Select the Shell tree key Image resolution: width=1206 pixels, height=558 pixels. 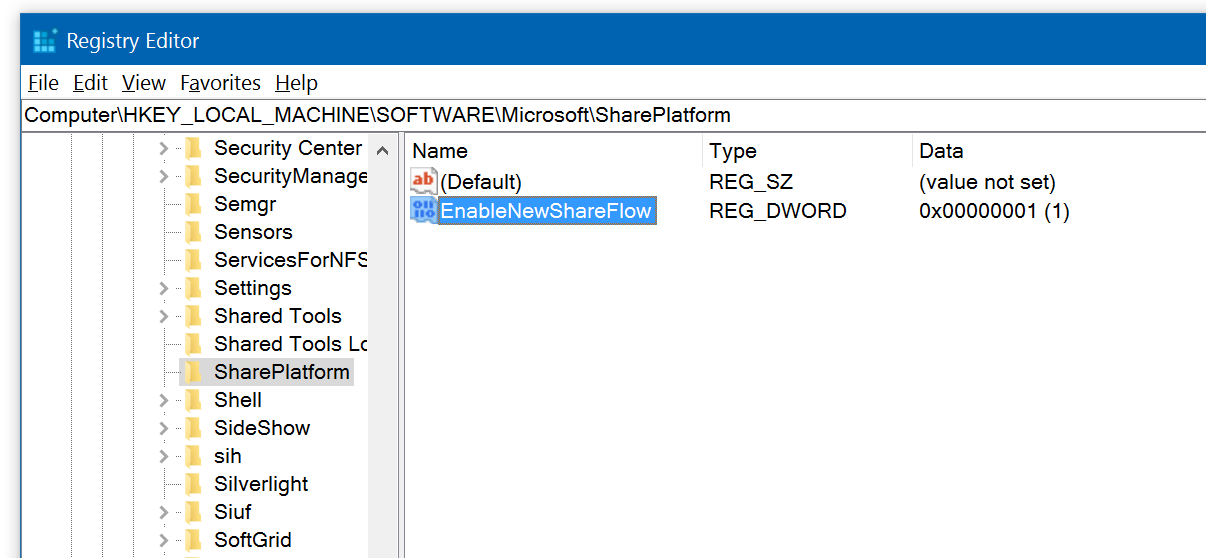click(x=238, y=400)
